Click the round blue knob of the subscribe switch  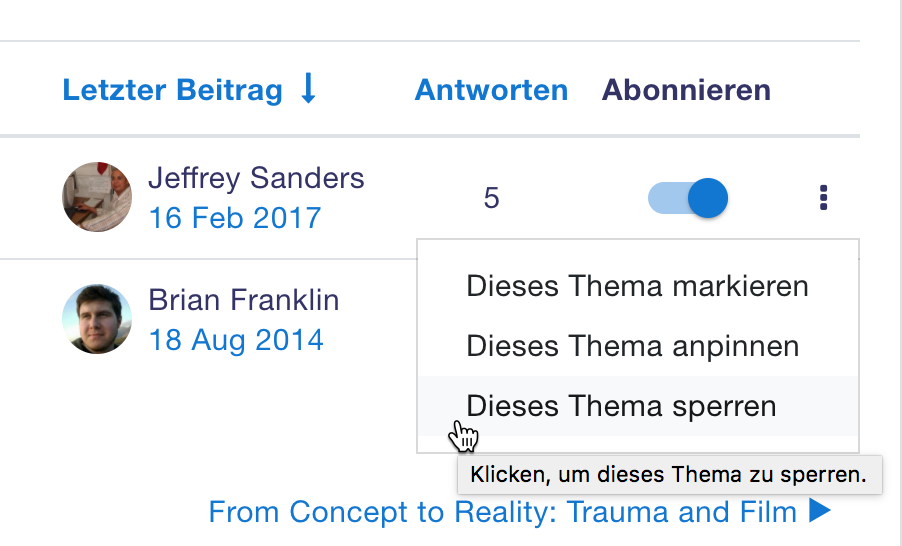708,197
